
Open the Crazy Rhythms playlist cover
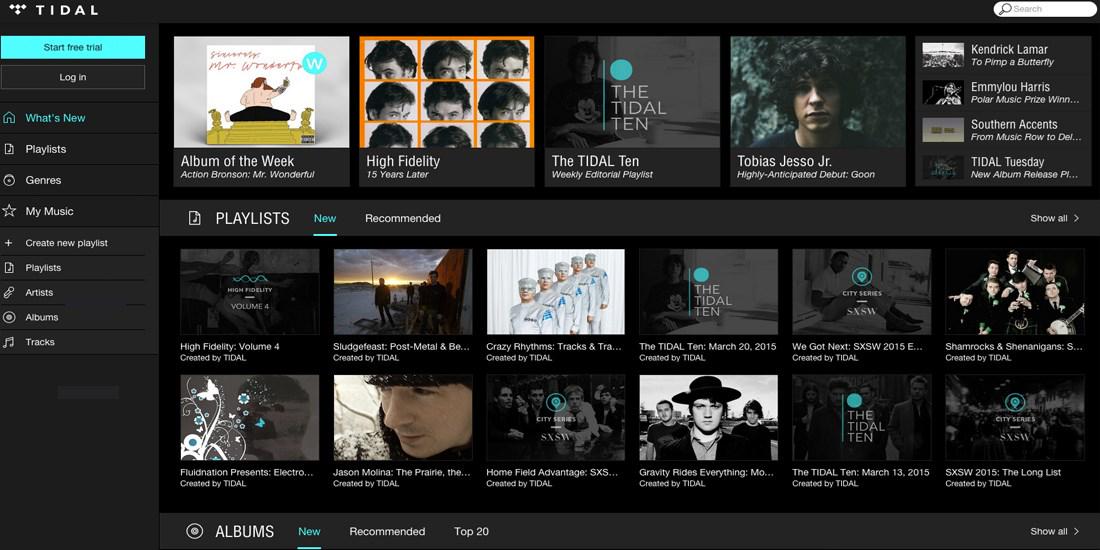556,292
